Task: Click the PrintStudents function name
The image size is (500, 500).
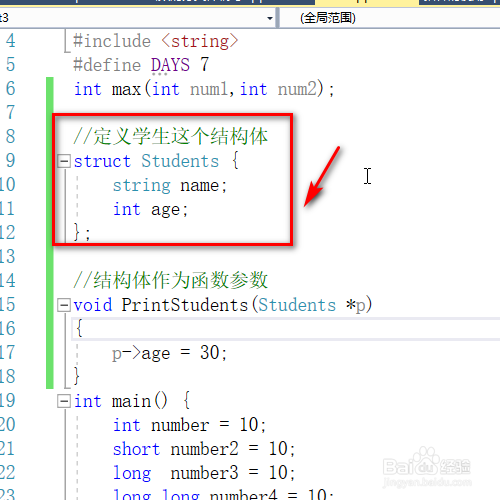Action: point(185,305)
